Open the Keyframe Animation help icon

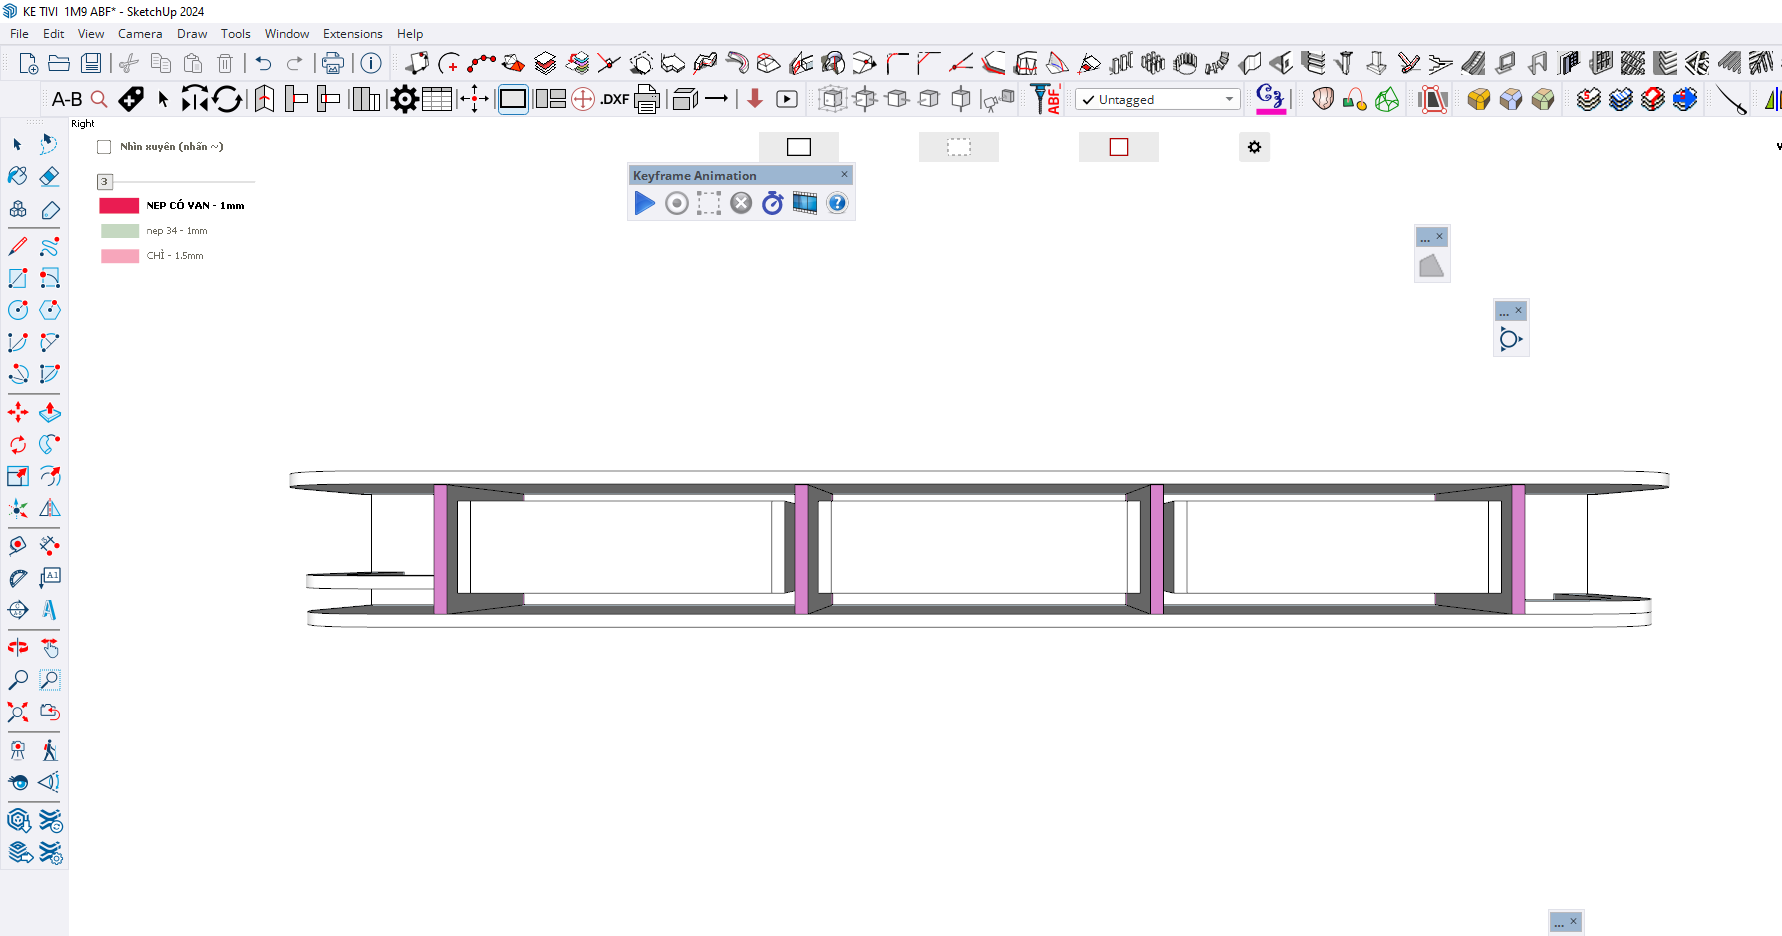(x=837, y=204)
